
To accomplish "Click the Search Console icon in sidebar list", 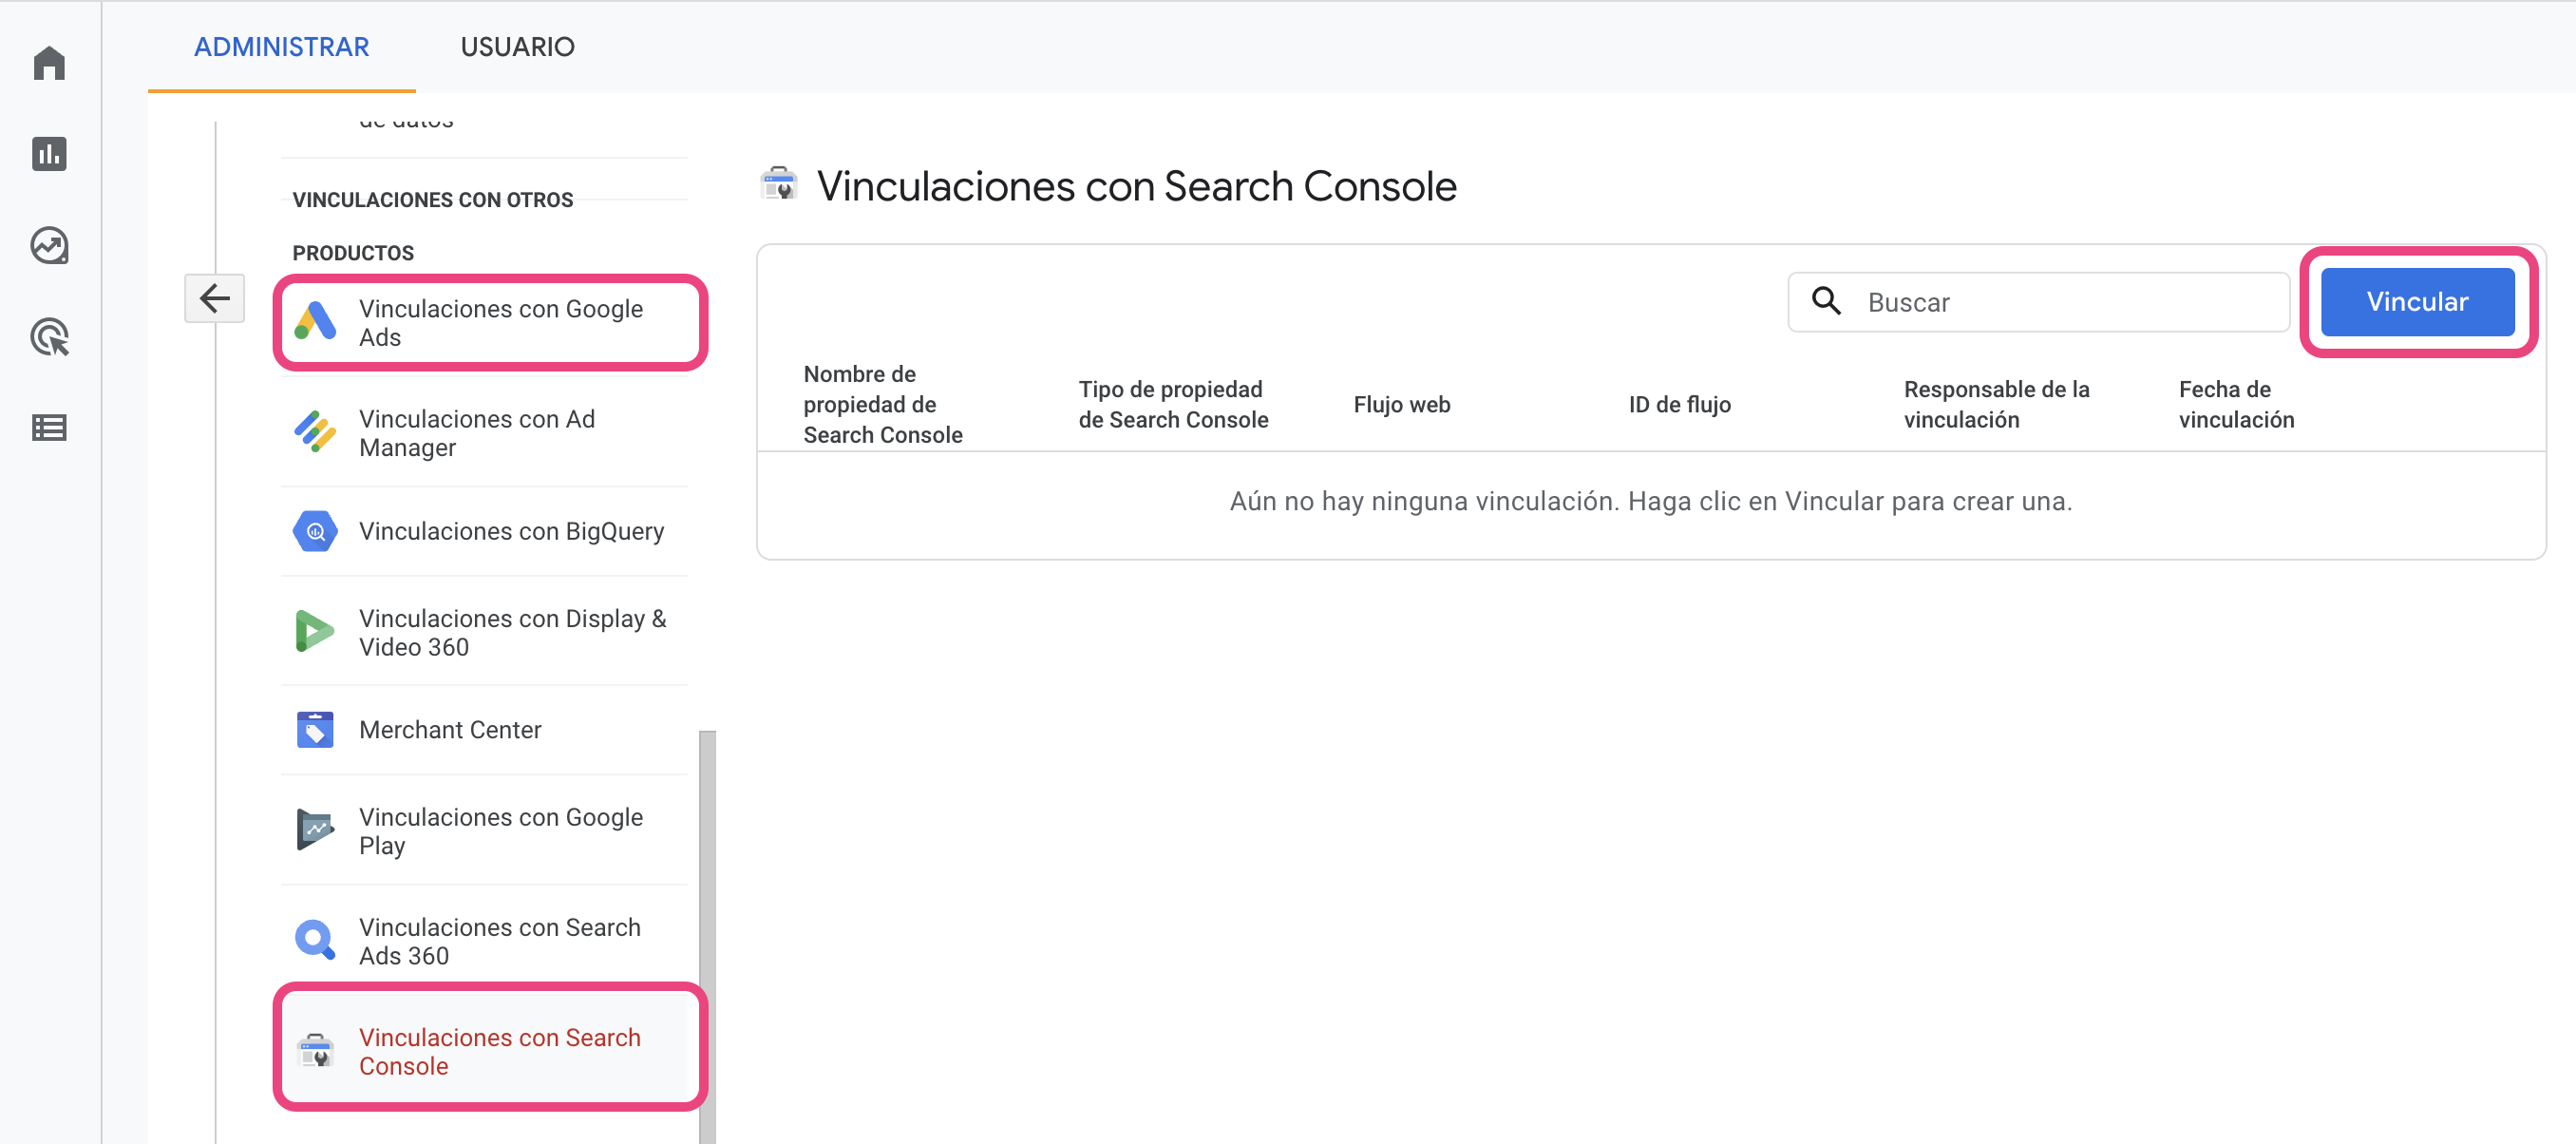I will click(316, 1051).
